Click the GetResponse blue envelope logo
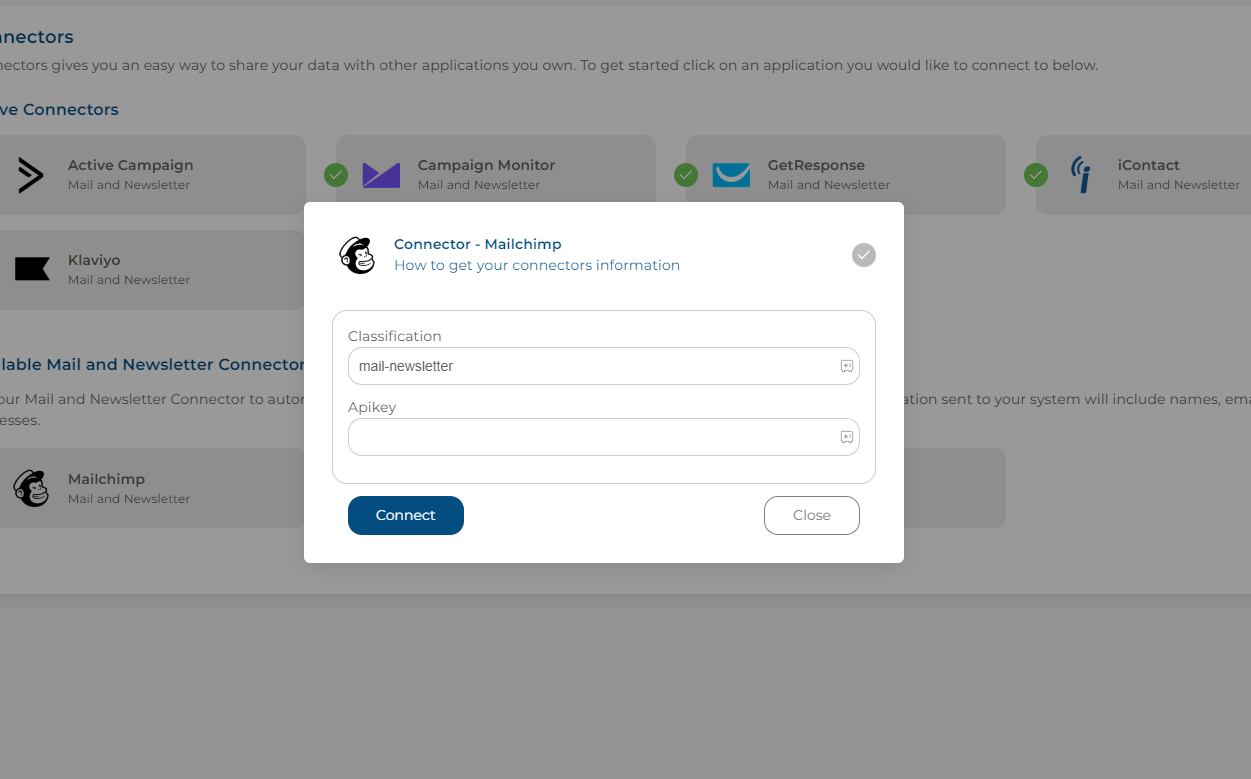The width and height of the screenshot is (1251, 779). point(731,175)
